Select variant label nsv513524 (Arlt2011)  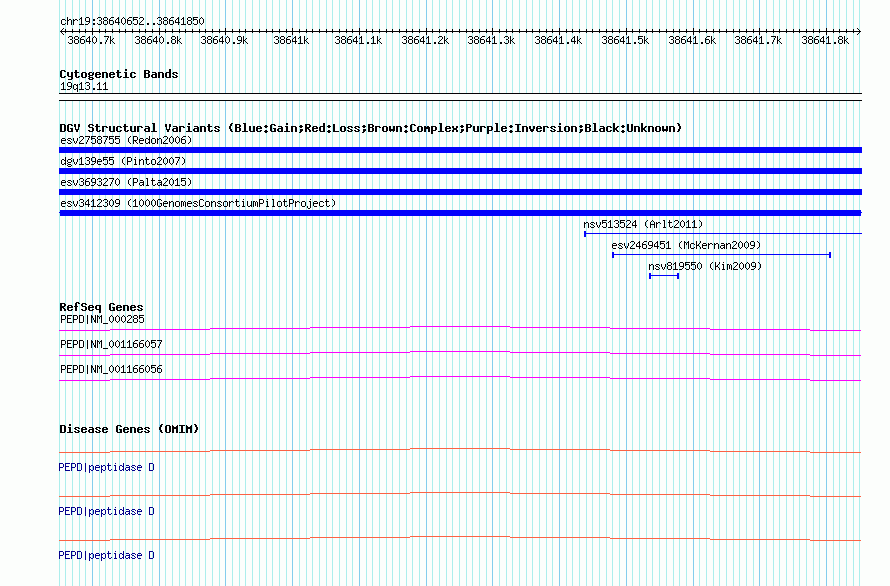[643, 224]
